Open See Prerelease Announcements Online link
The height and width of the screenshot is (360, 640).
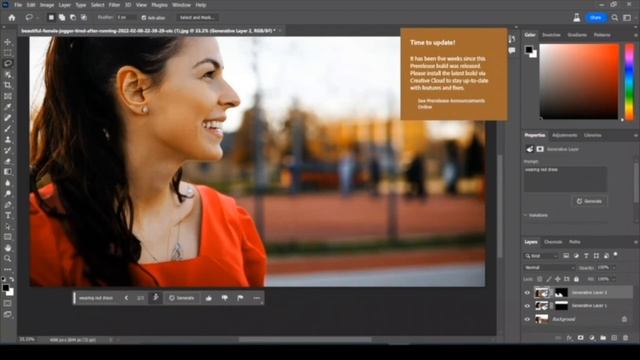click(x=451, y=104)
